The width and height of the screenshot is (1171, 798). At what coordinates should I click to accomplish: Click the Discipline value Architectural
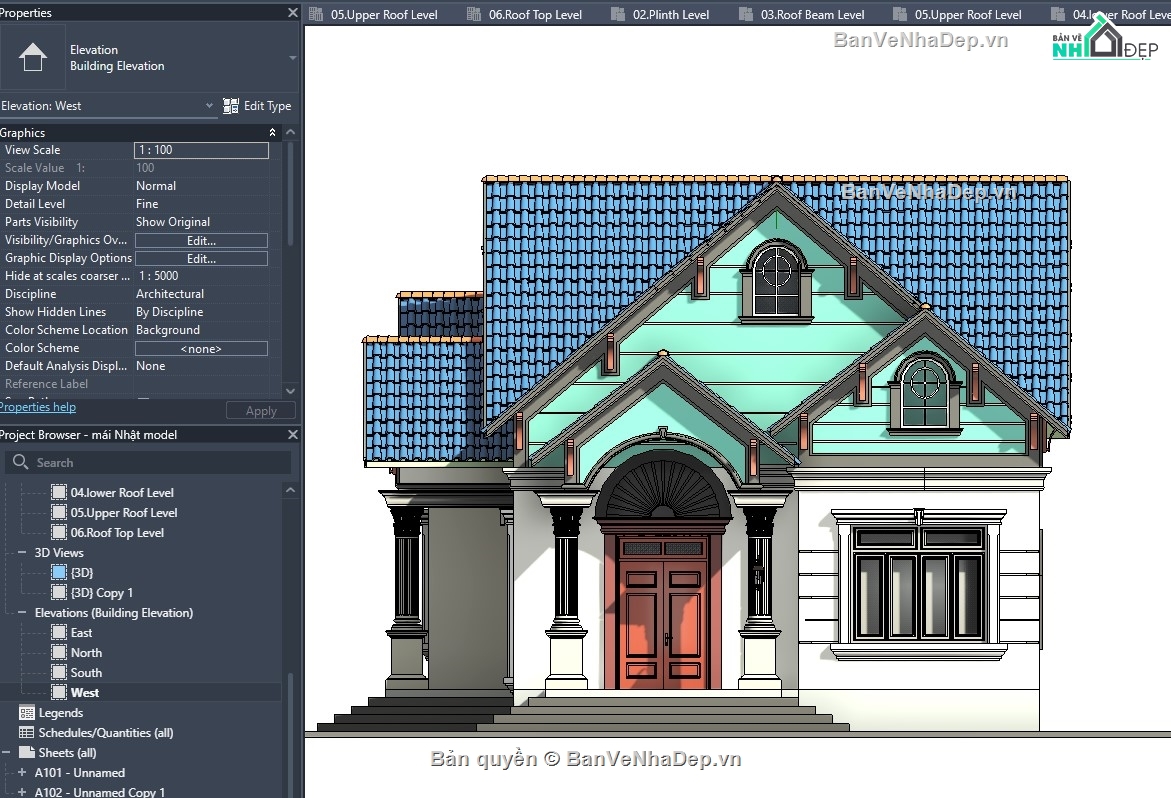(170, 294)
